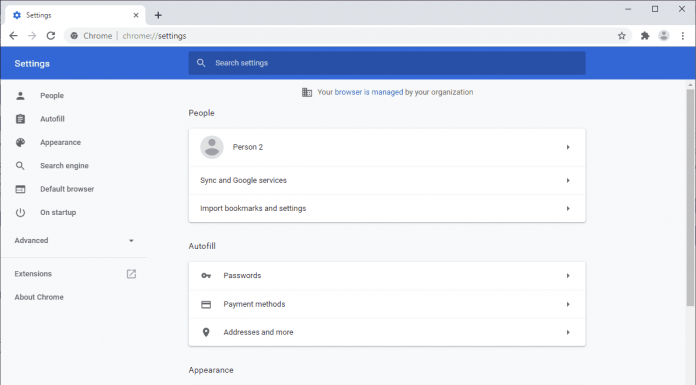Viewport: 696px width, 385px height.
Task: Open the profile avatar menu in toolbar
Action: point(664,36)
